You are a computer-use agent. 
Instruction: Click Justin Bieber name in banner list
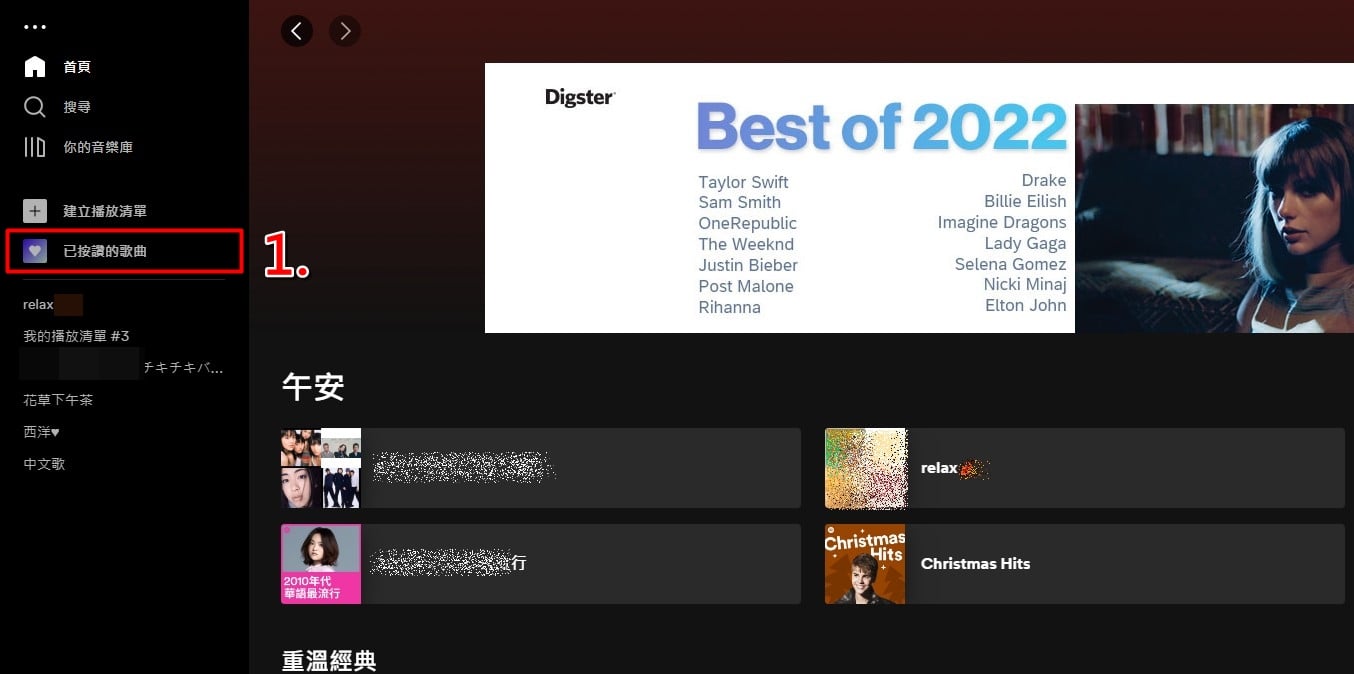pyautogui.click(x=748, y=265)
